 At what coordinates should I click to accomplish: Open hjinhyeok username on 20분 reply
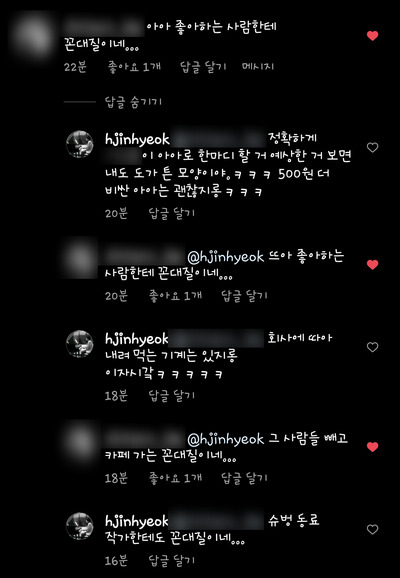tap(137, 140)
